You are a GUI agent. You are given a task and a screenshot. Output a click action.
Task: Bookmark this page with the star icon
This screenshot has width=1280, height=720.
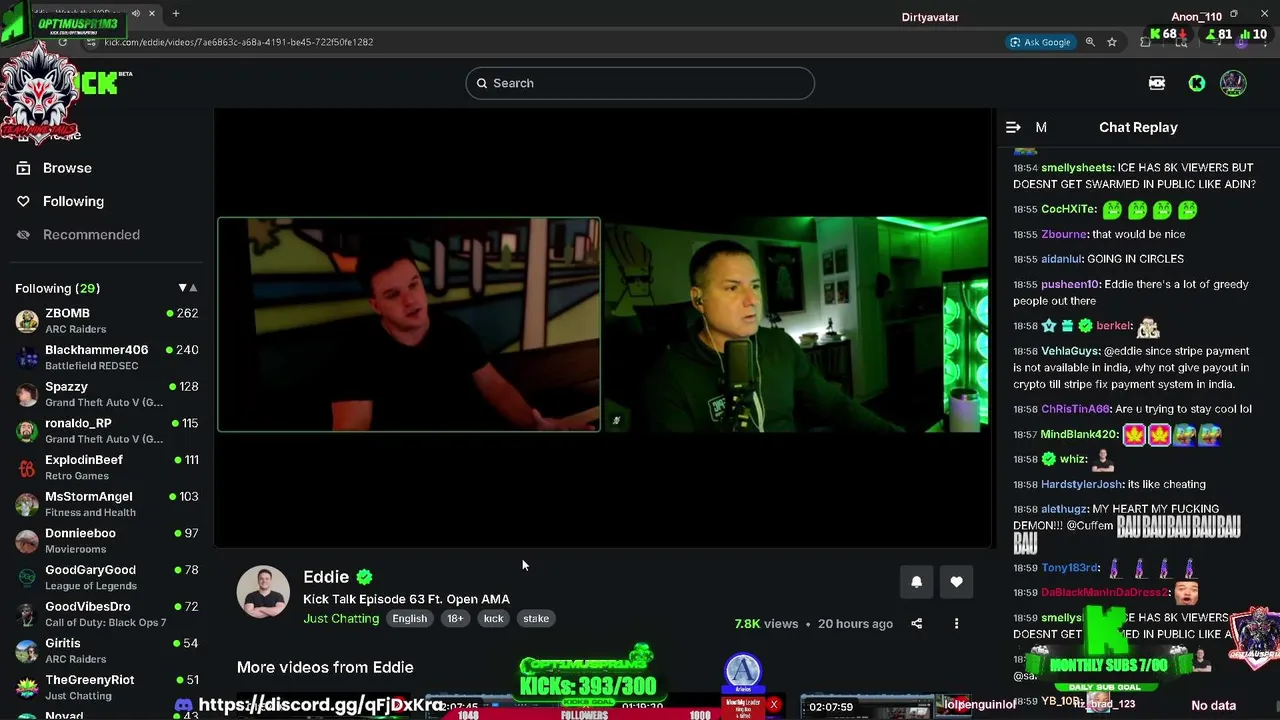click(x=1112, y=42)
